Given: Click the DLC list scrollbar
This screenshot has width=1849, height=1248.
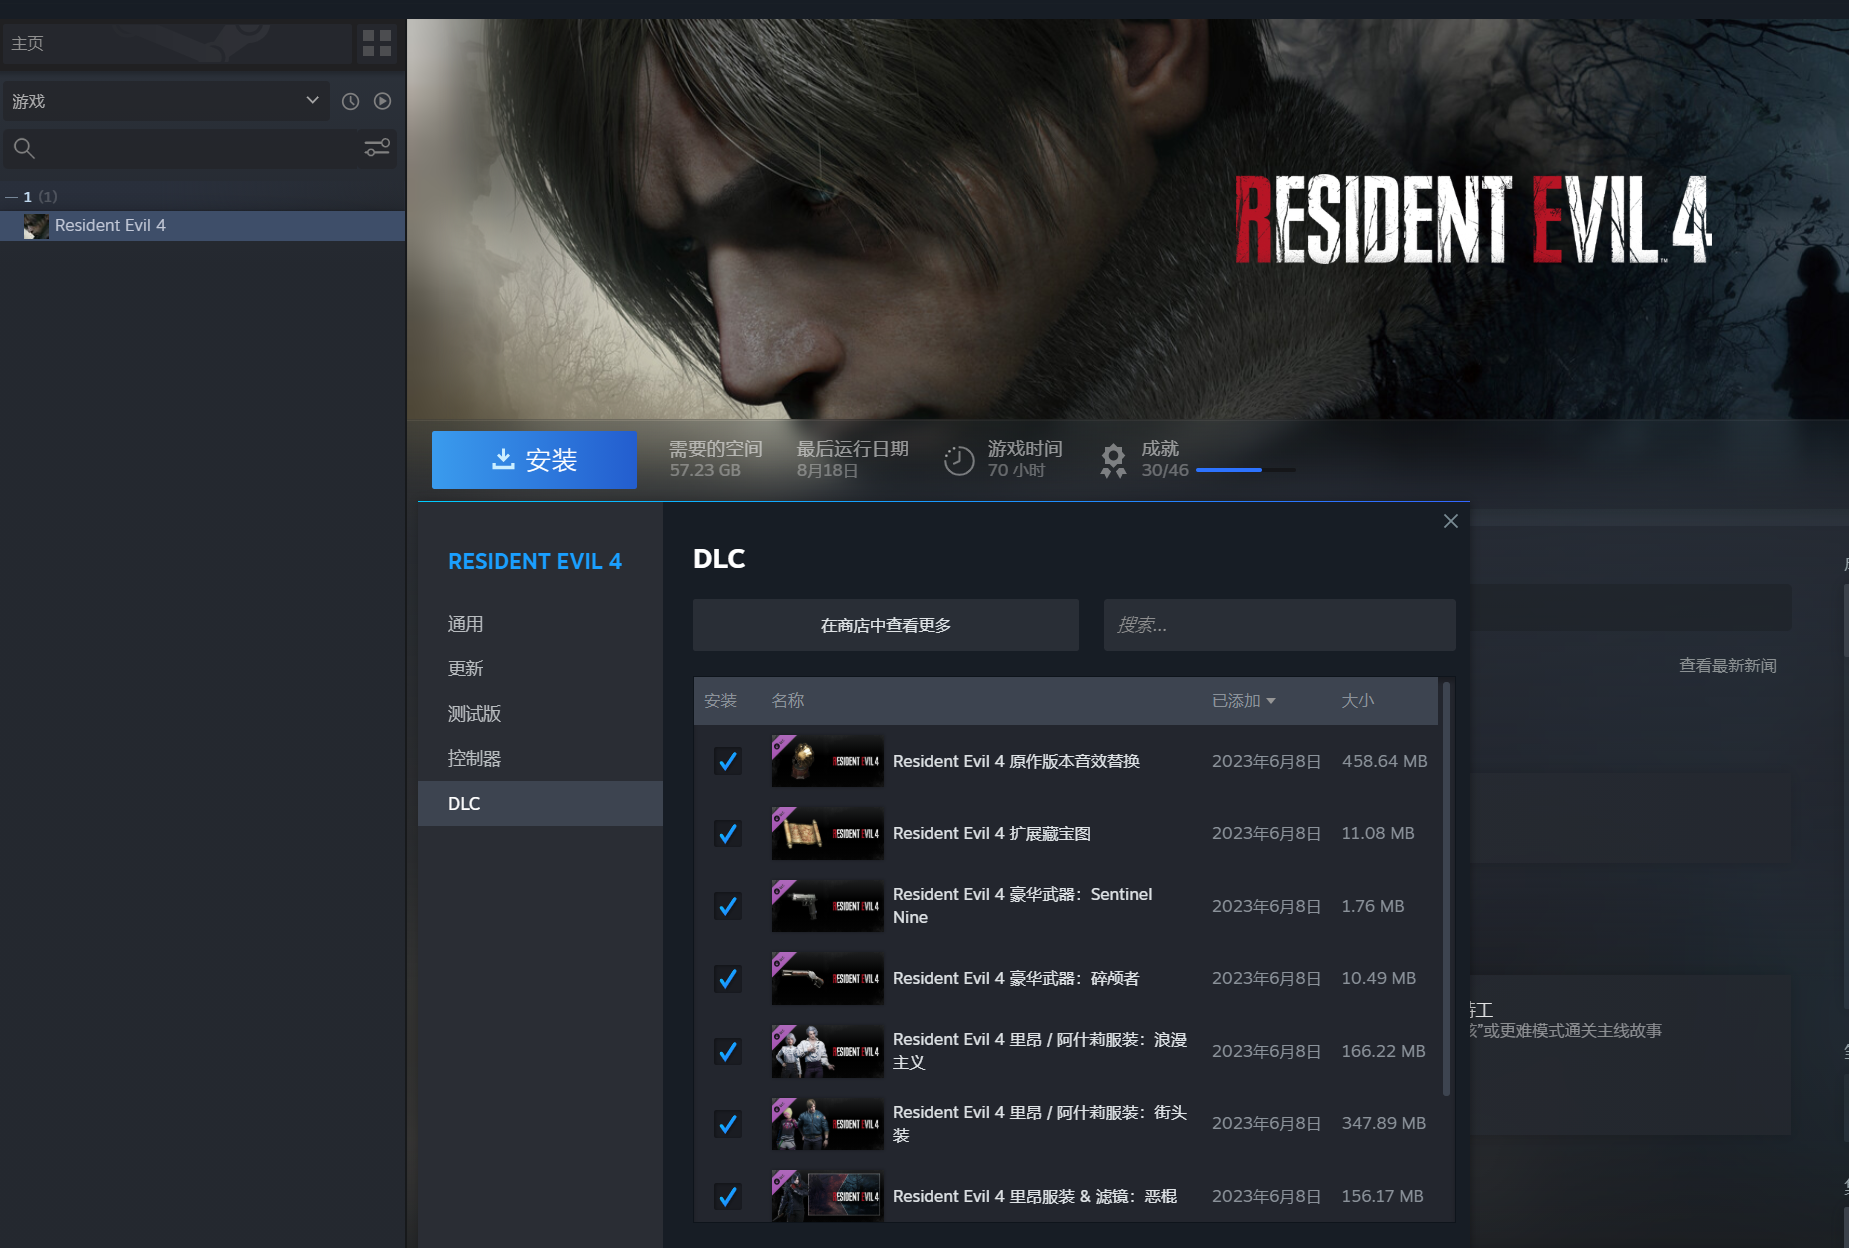Looking at the screenshot, I should 1446,888.
